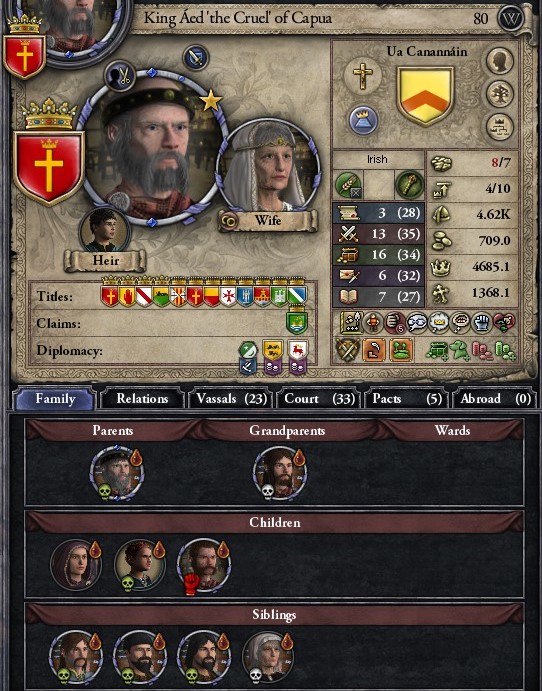This screenshot has width=542, height=691.
Task: Click the Ua Canannáin dynasty shield
Action: [425, 95]
